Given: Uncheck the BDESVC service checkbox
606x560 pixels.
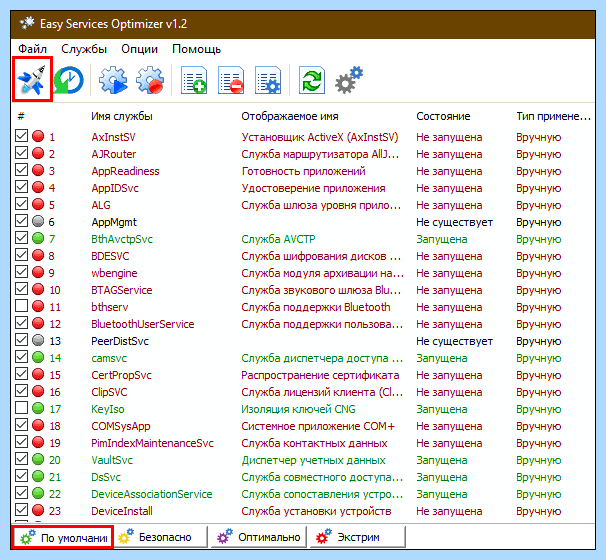Looking at the screenshot, I should coord(22,255).
